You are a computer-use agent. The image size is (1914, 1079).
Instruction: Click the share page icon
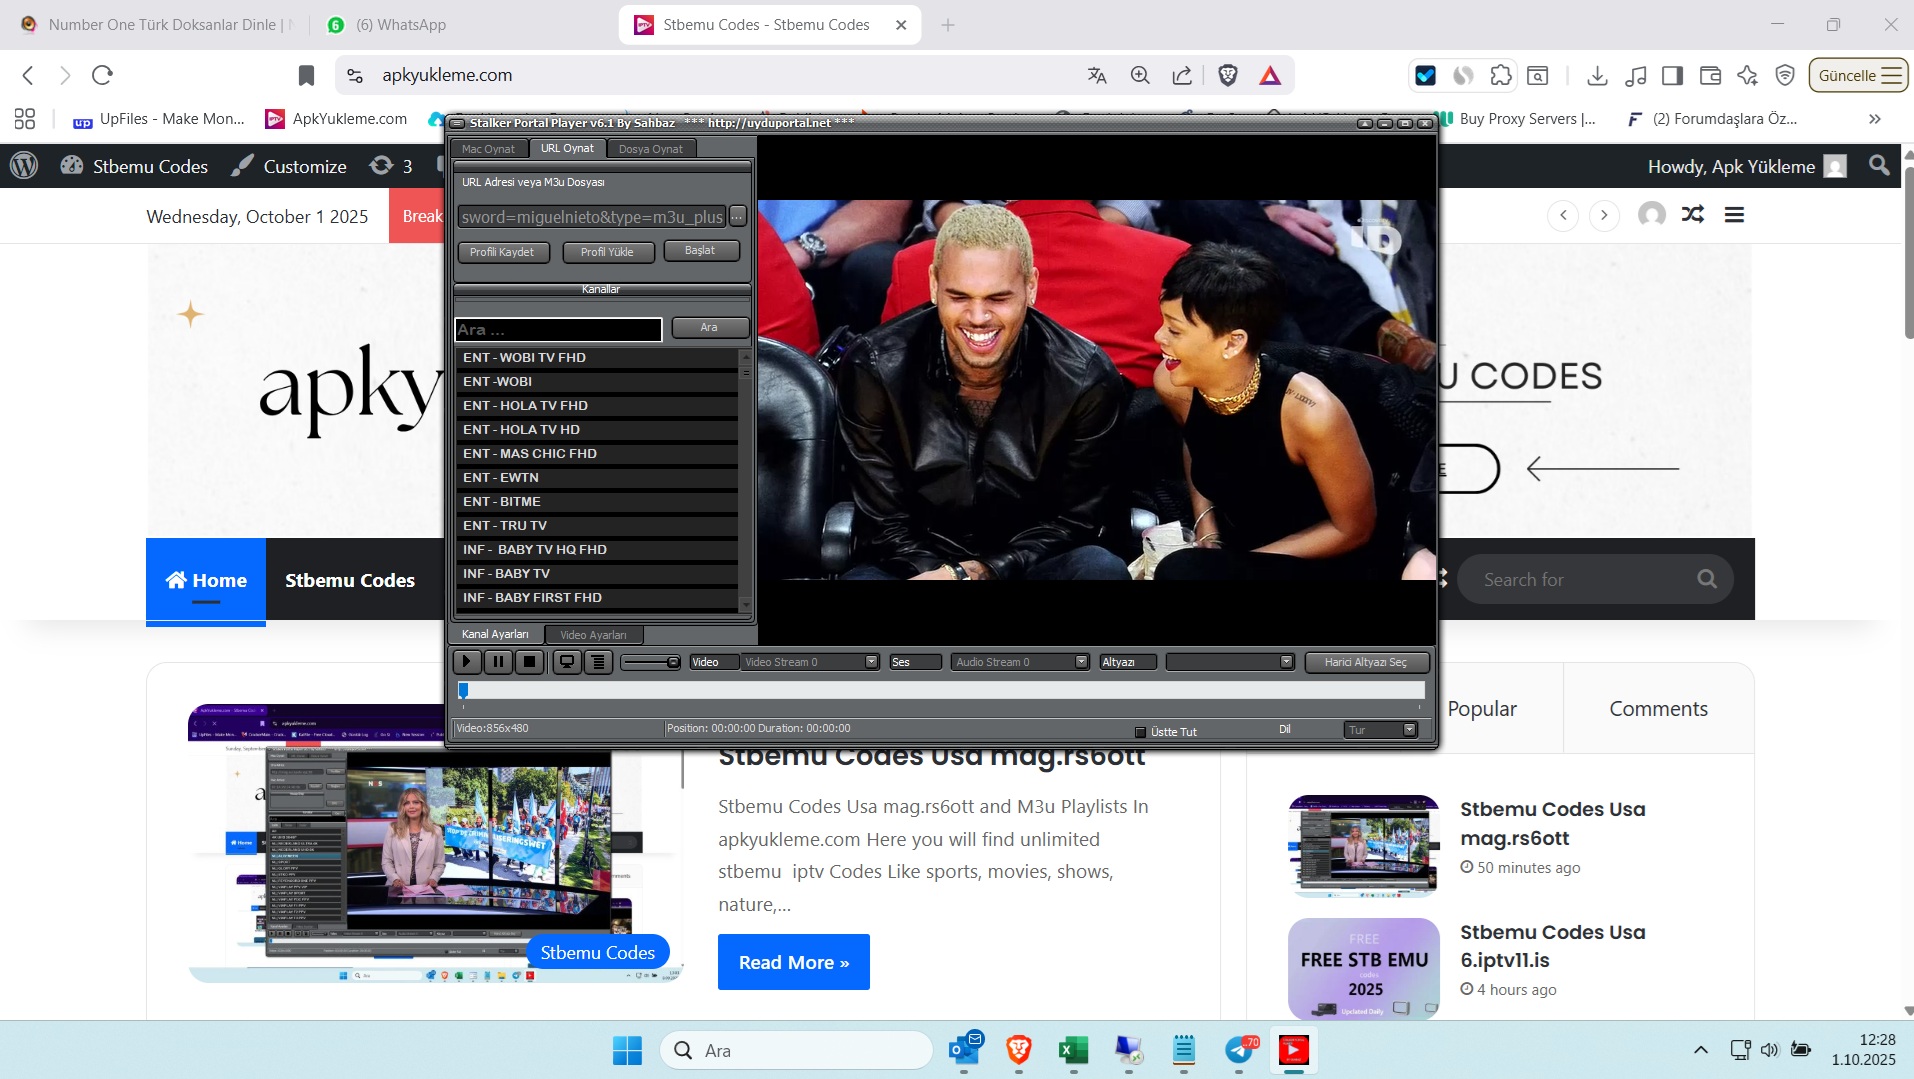click(x=1182, y=75)
